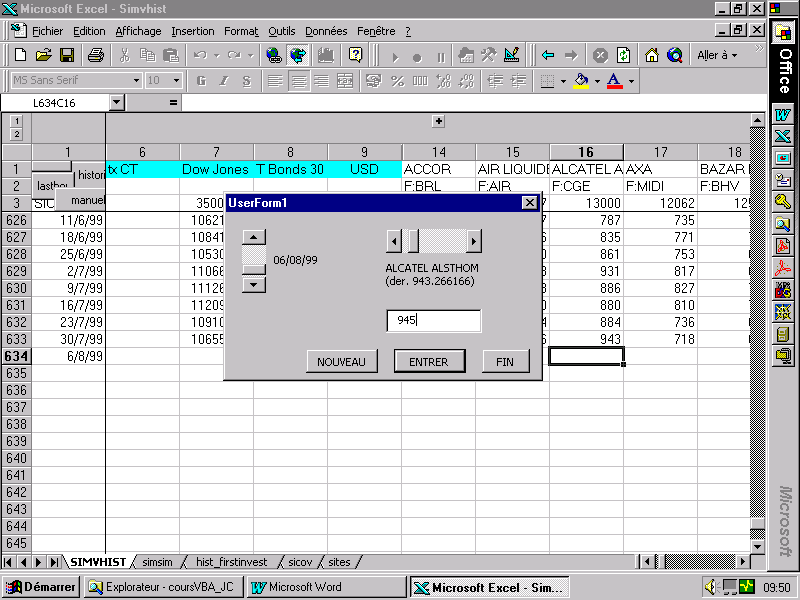Open the Affichage menu
Screen dimensions: 800x600
[138, 31]
